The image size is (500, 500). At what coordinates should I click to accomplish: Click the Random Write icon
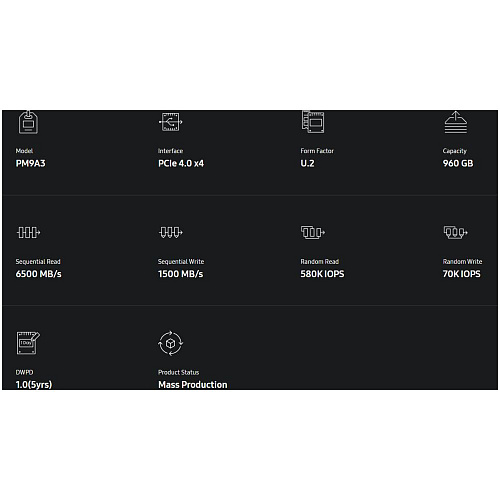(x=455, y=232)
